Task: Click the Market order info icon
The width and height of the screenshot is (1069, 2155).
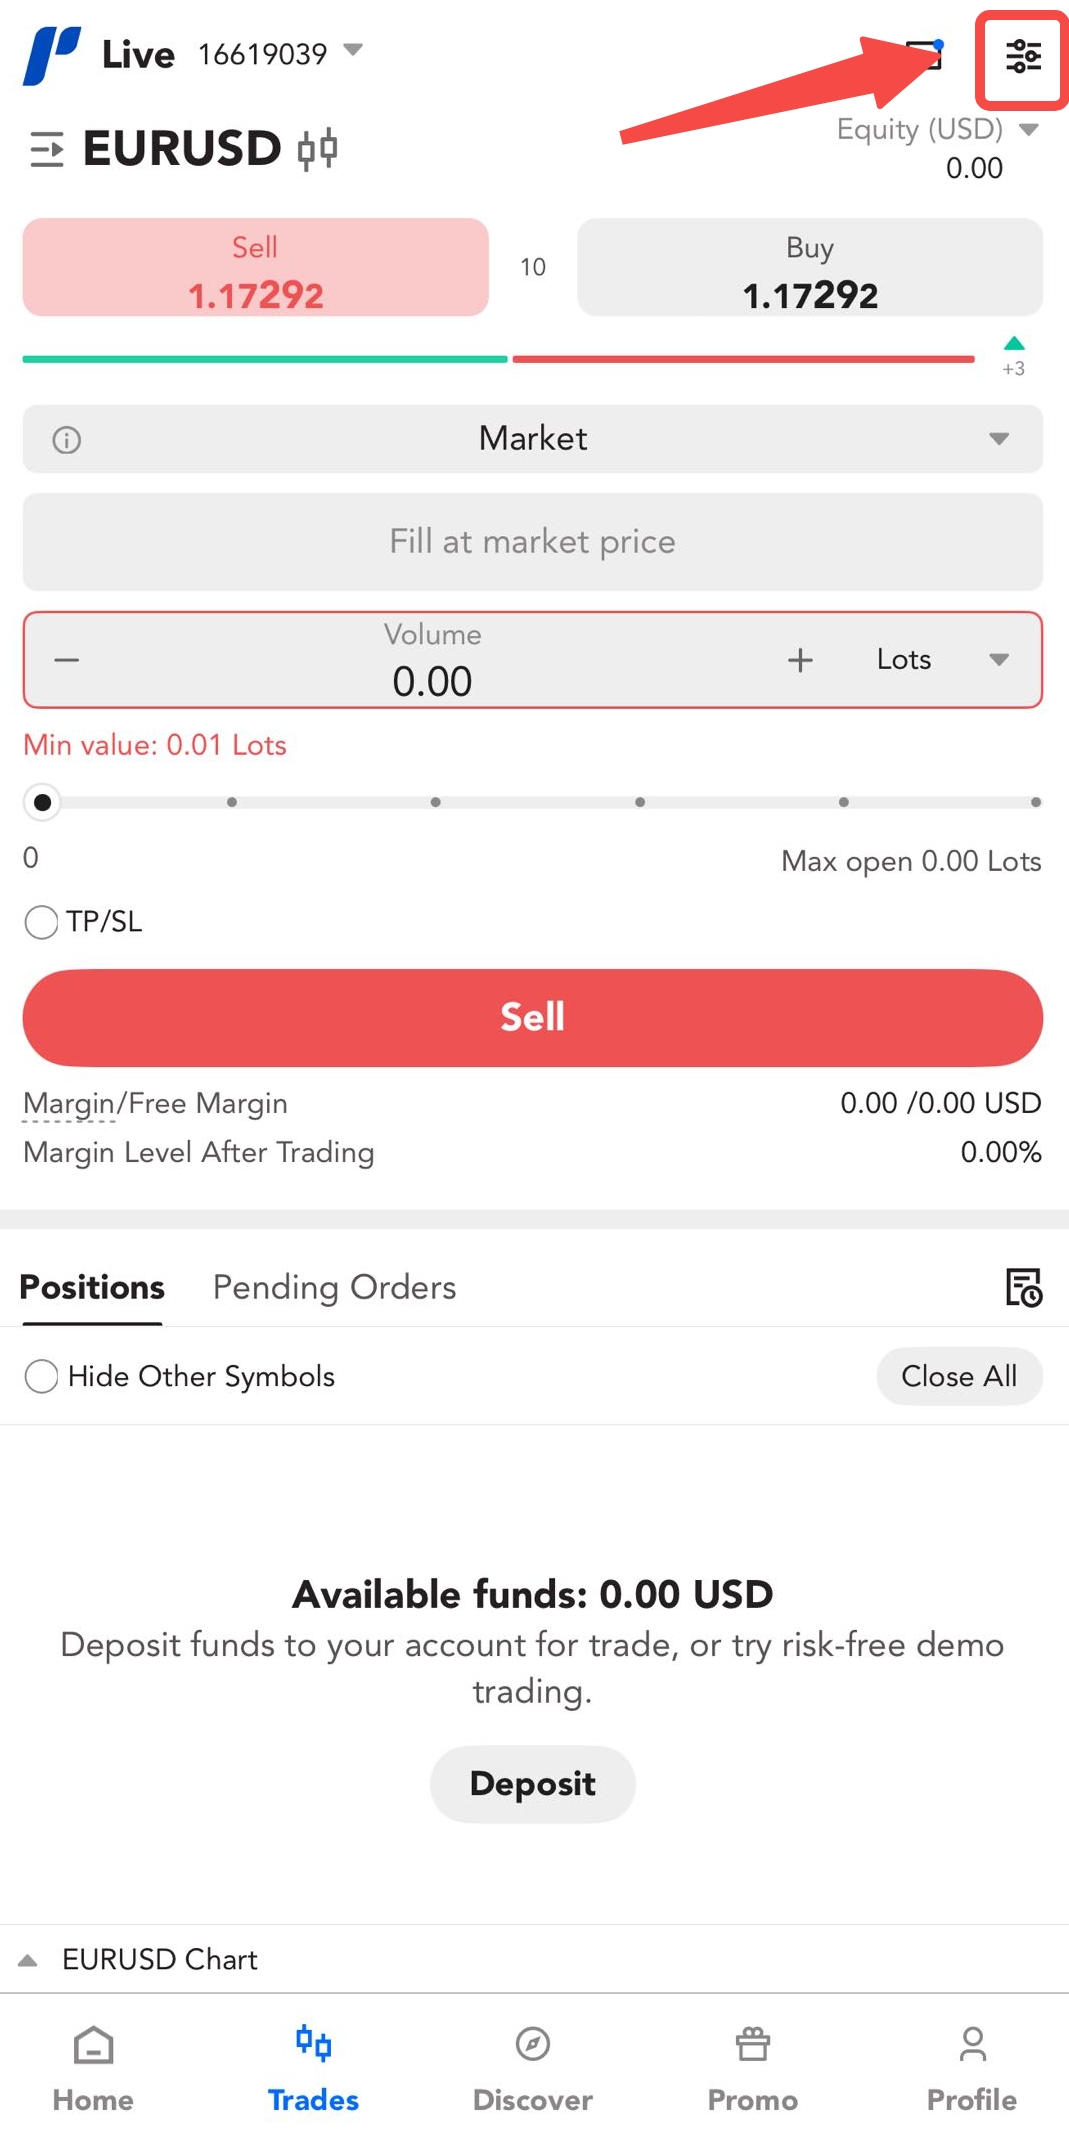Action: click(67, 440)
